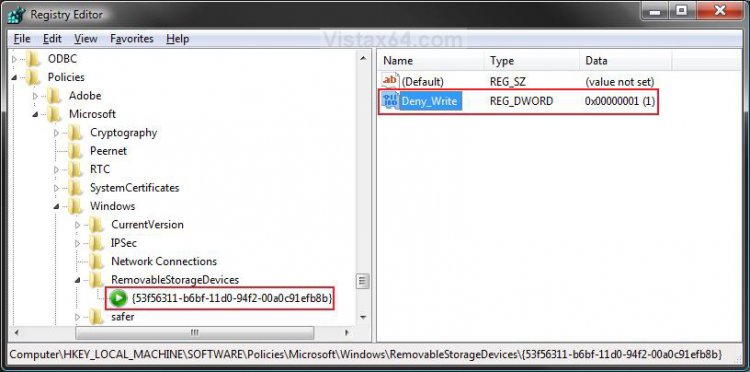The width and height of the screenshot is (750, 372).
Task: Click the (Default) string value icon
Action: coord(390,81)
